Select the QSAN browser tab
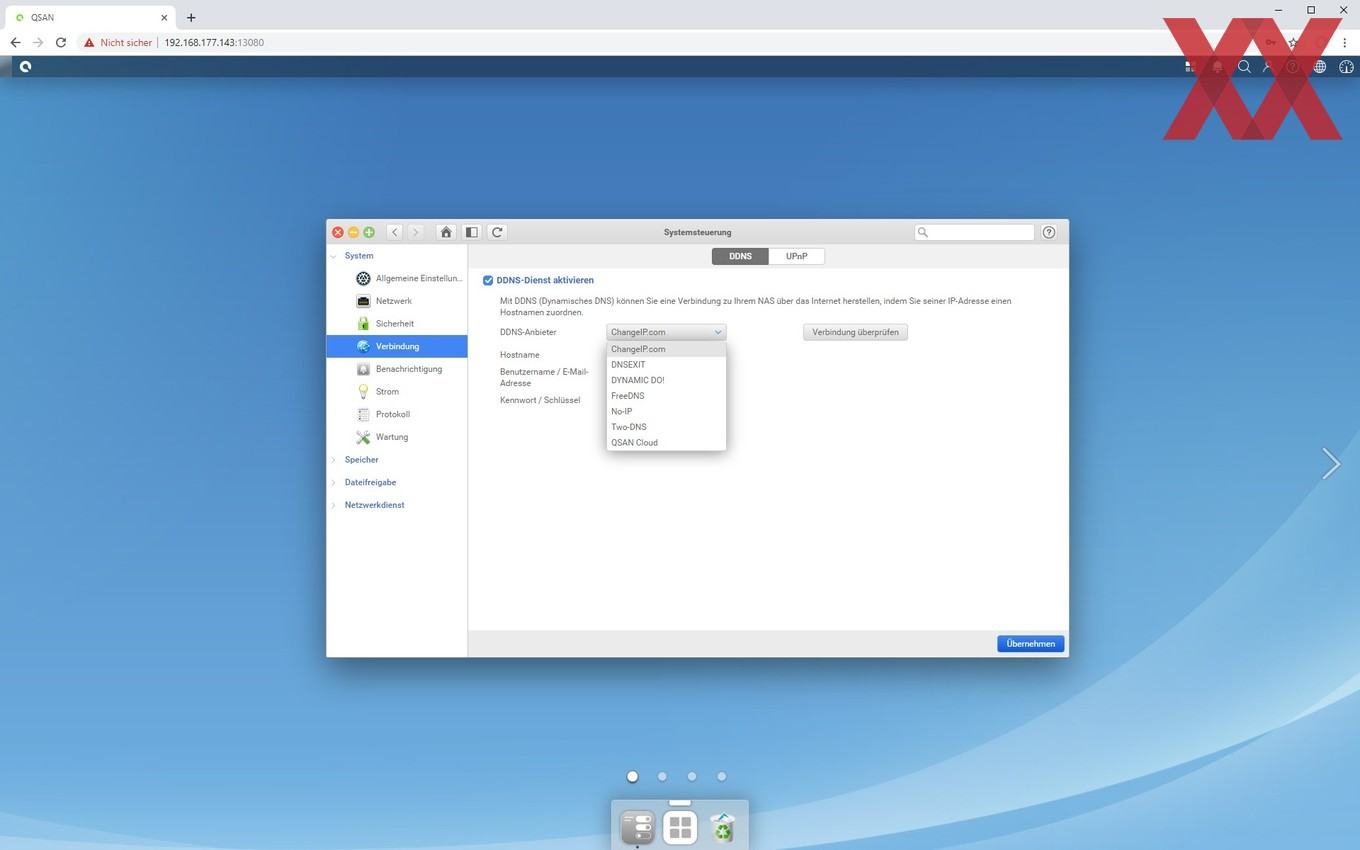This screenshot has width=1360, height=850. [90, 17]
